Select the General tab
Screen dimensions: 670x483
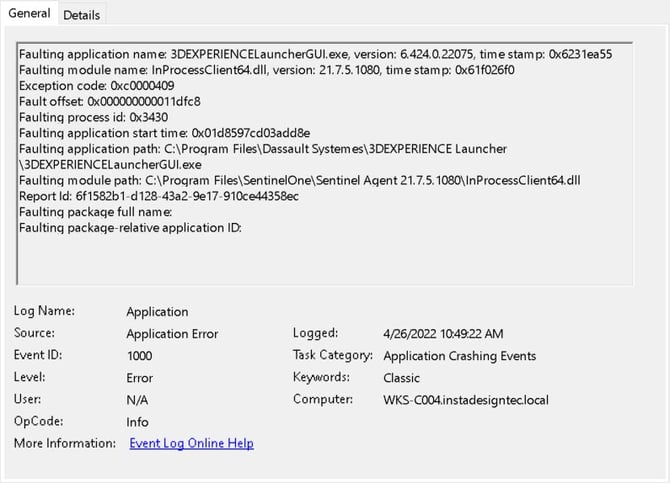tap(29, 14)
